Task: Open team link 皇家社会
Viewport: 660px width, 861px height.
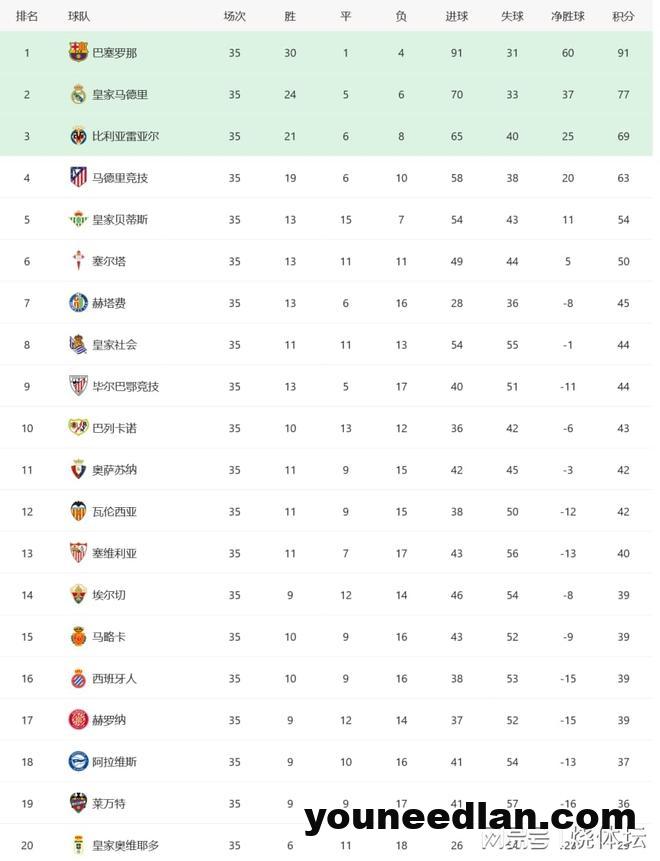Action: pos(114,345)
